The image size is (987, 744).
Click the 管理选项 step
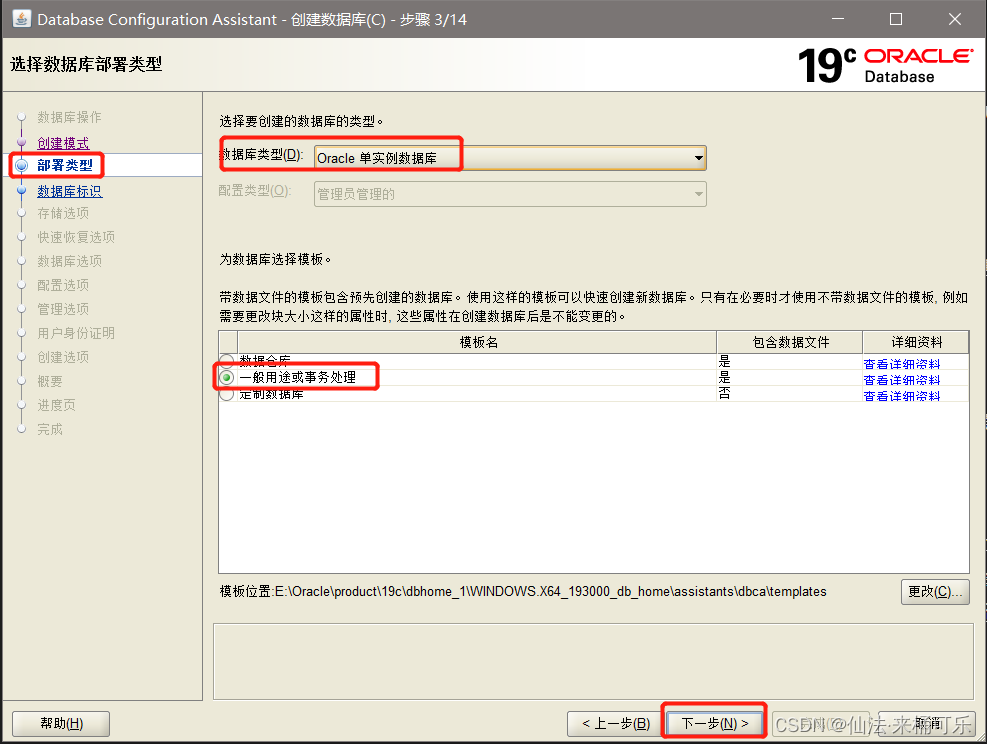click(63, 309)
